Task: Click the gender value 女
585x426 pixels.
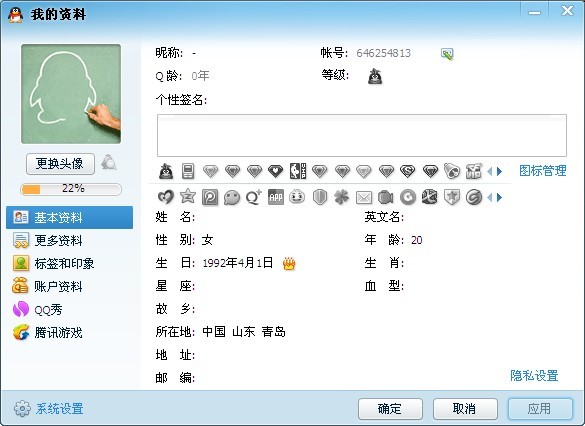Action: pos(207,240)
